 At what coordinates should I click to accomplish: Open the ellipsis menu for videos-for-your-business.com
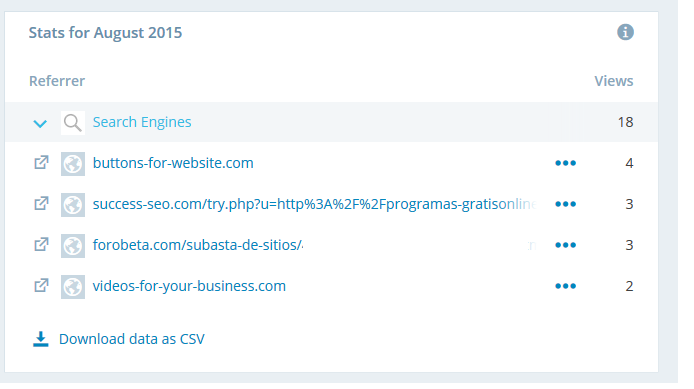coord(565,286)
